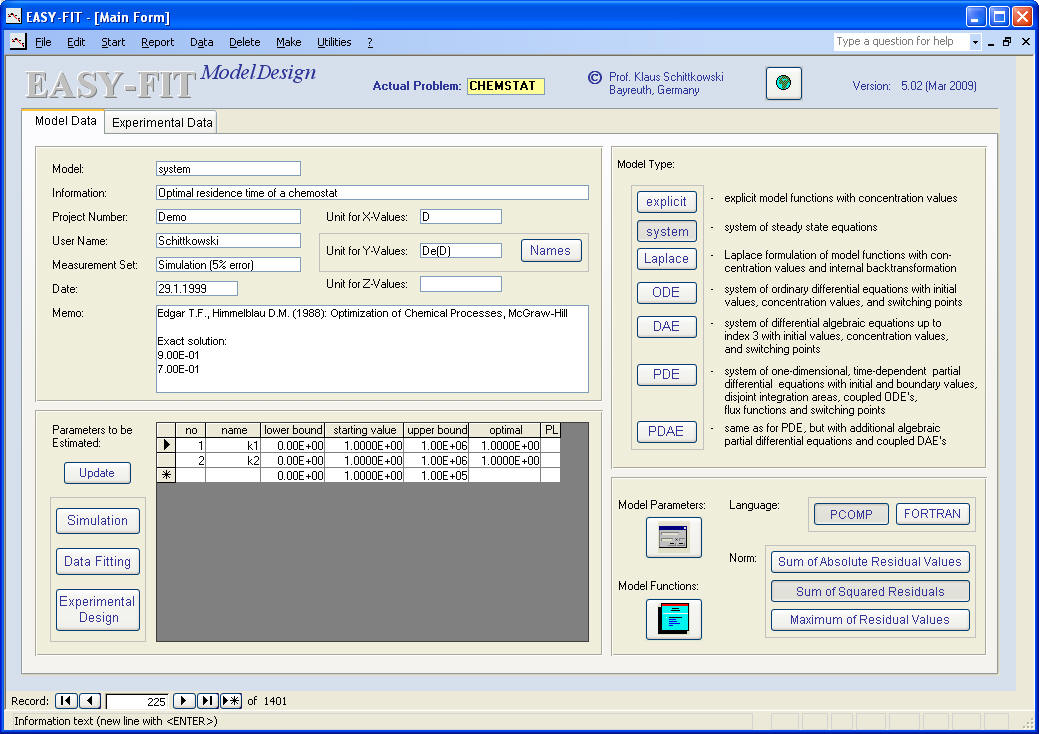The image size is (1039, 734).
Task: Select FORTRAN as the language
Action: click(932, 514)
